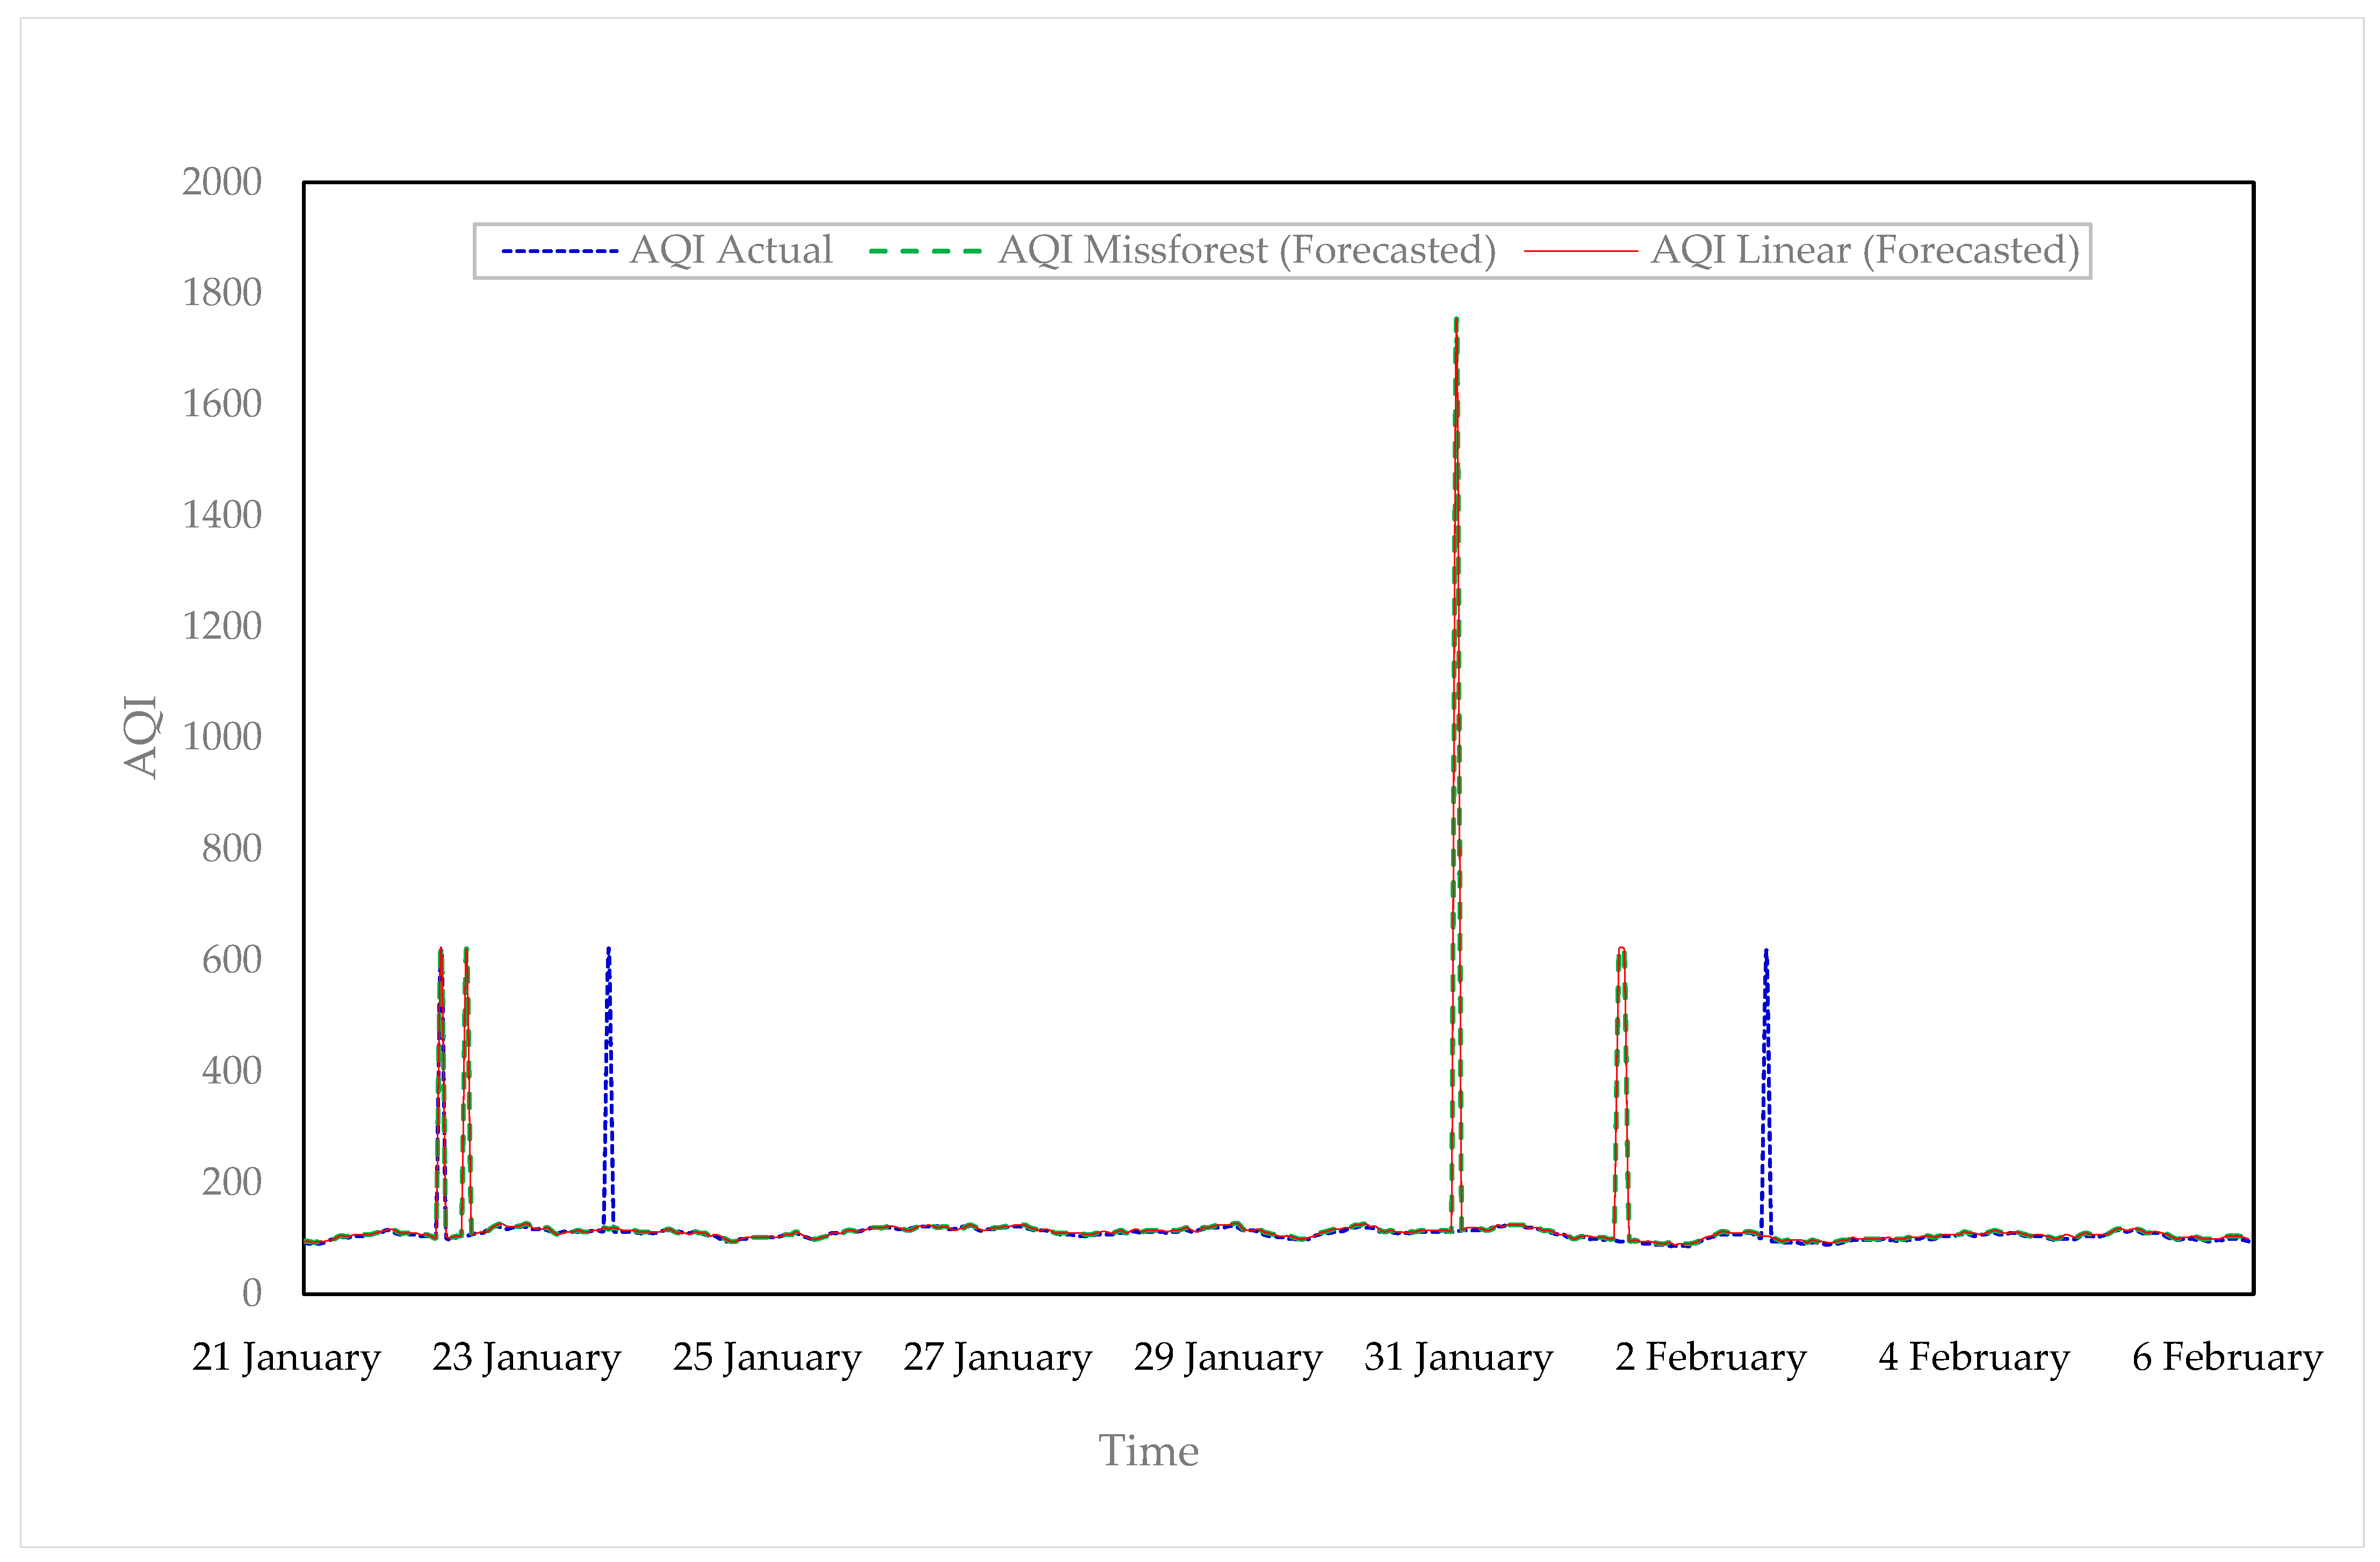This screenshot has width=2380, height=1562.
Task: Click the 2000 y-axis tick label
Action: click(x=221, y=182)
